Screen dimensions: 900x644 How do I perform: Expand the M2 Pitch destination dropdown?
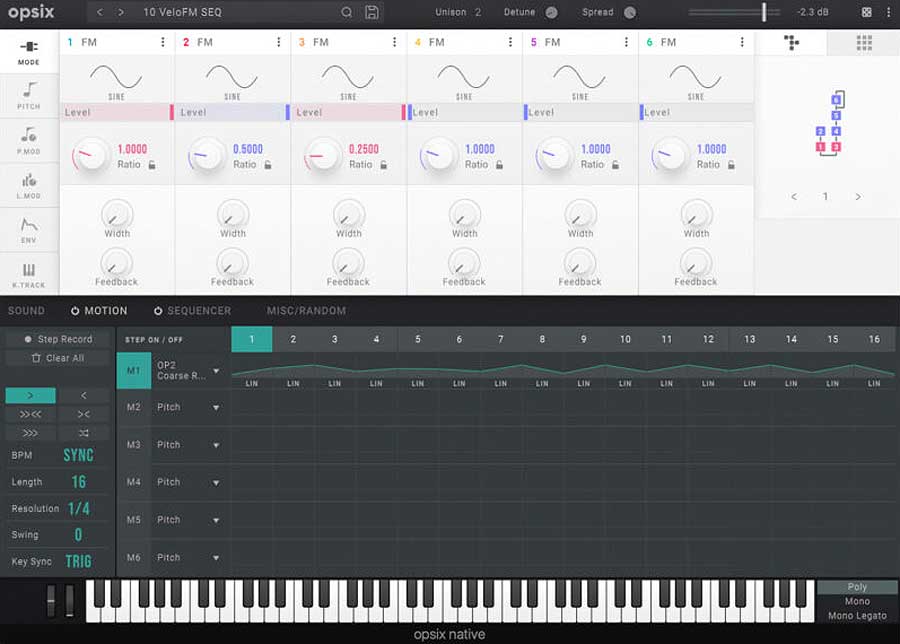216,408
